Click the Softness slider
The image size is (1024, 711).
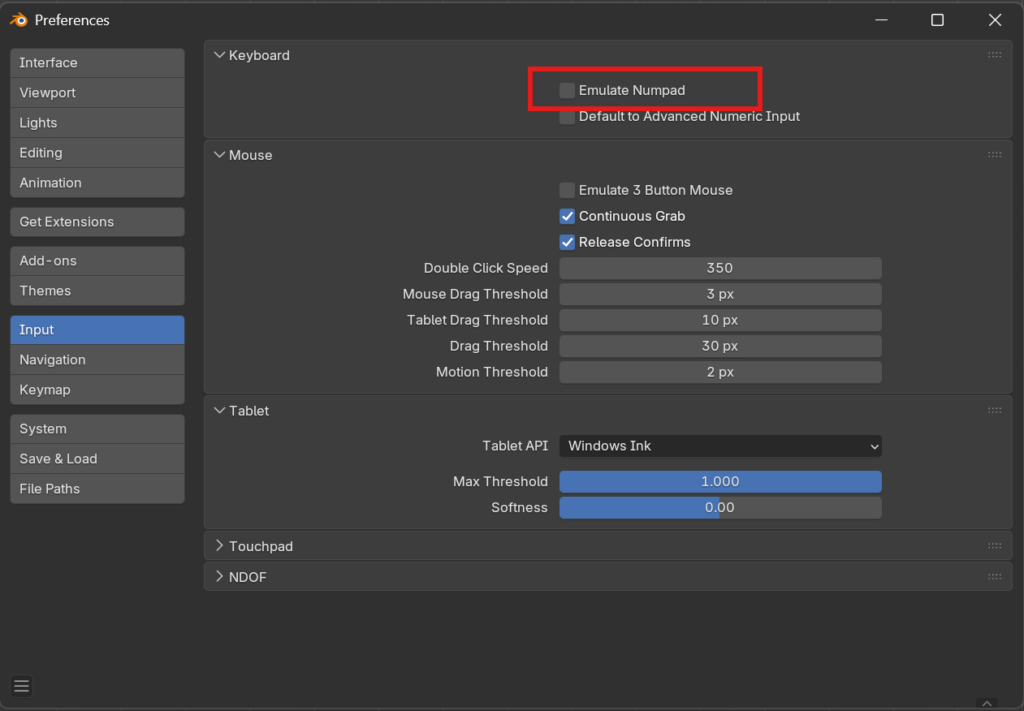(x=720, y=508)
